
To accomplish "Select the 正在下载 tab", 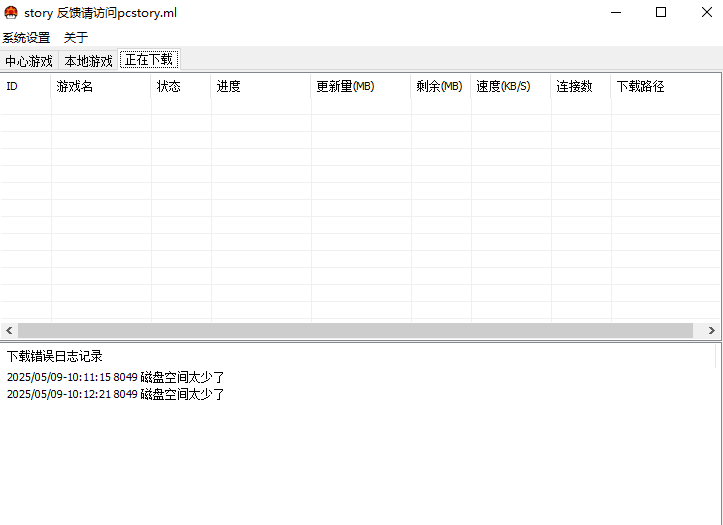I will 149,59.
